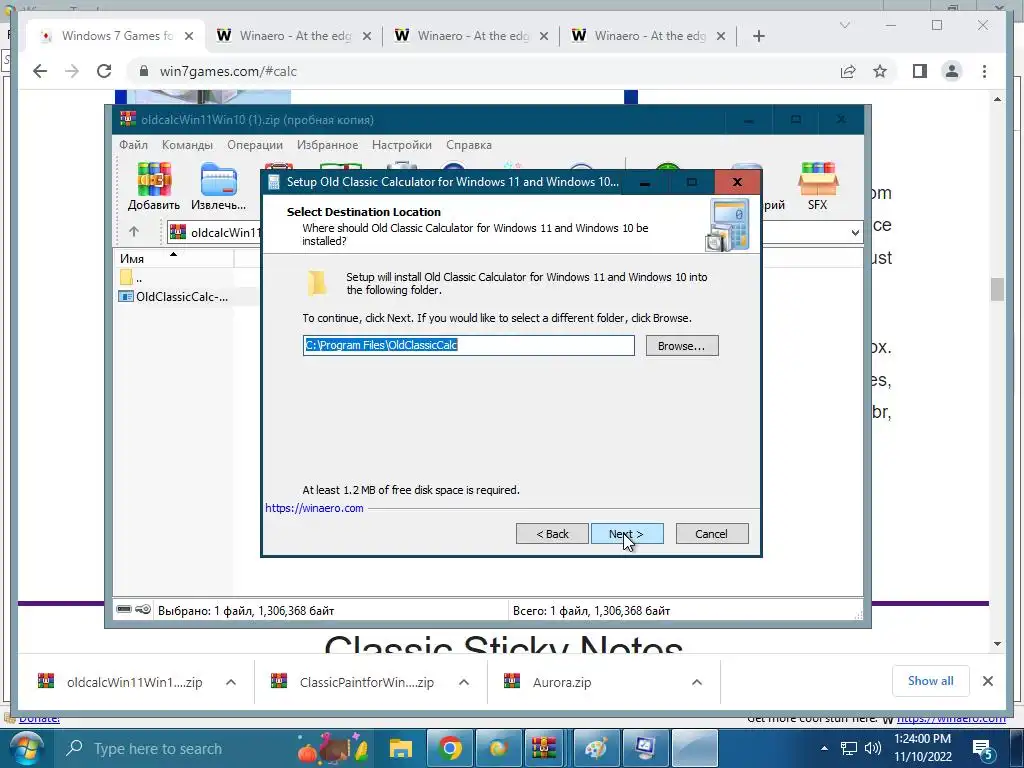Open the Файл menu in WinRAR
Screen dimensions: 1024x768
[x=133, y=145]
